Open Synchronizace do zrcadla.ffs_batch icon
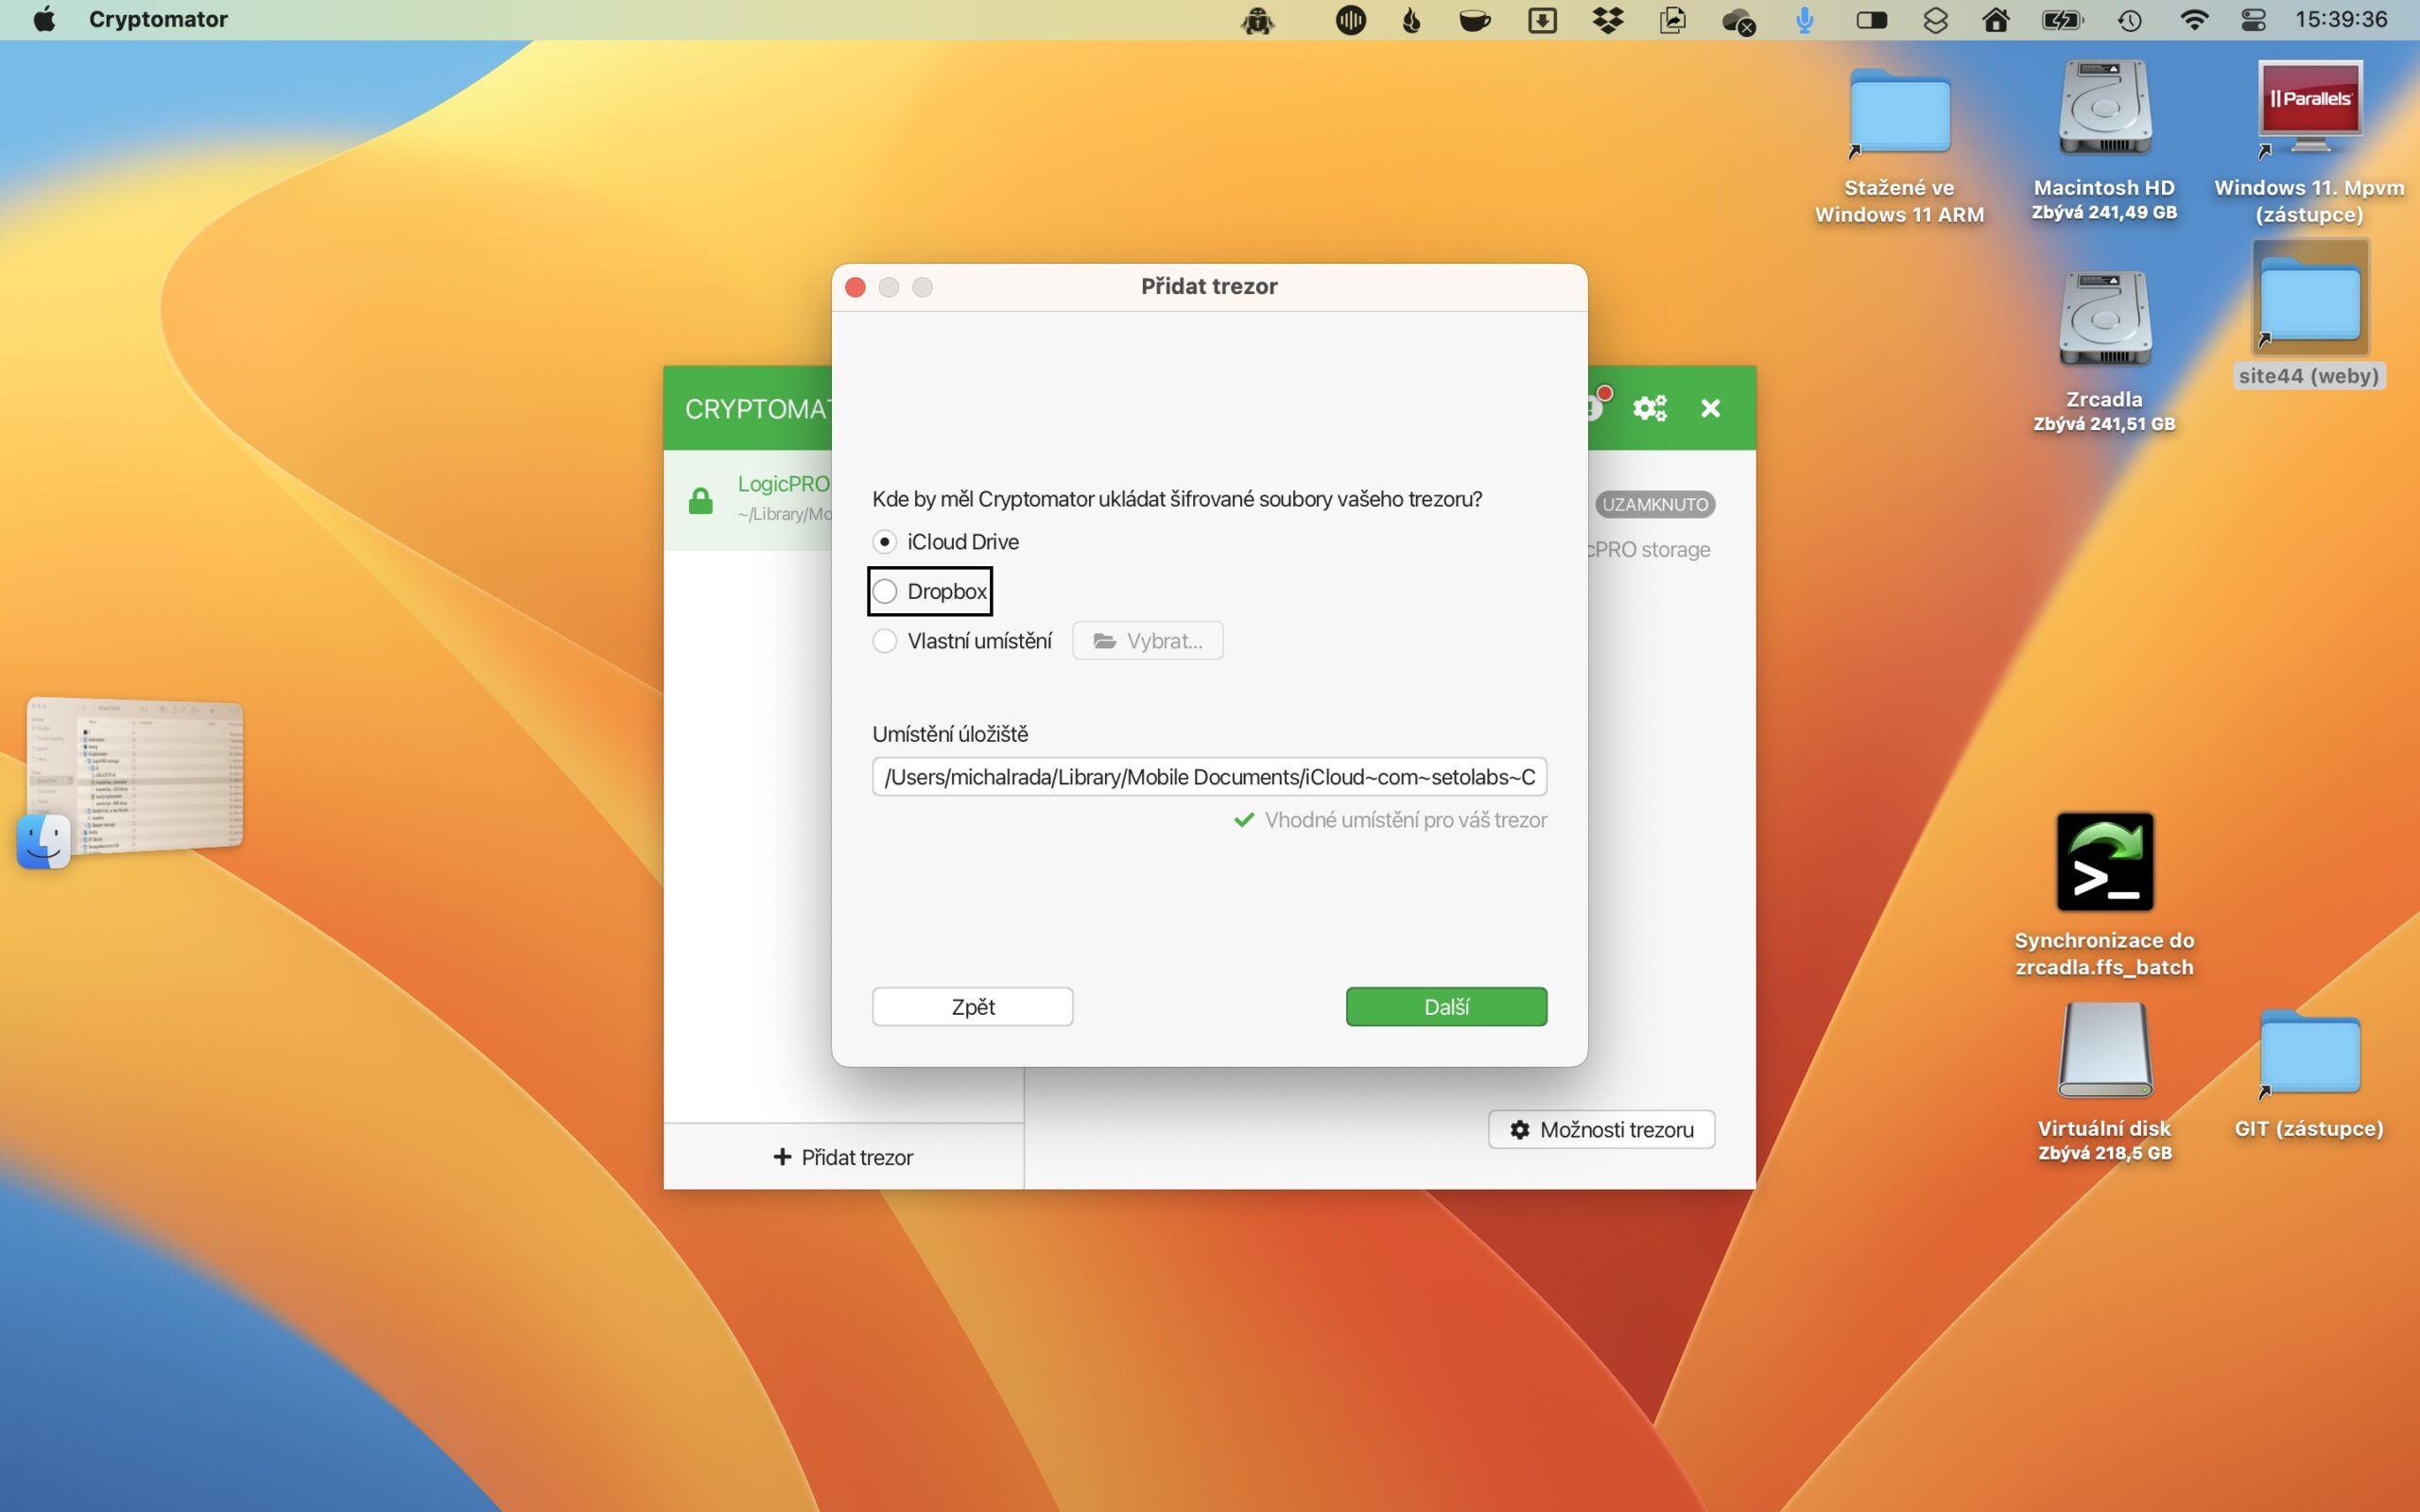This screenshot has width=2420, height=1512. pyautogui.click(x=2104, y=862)
